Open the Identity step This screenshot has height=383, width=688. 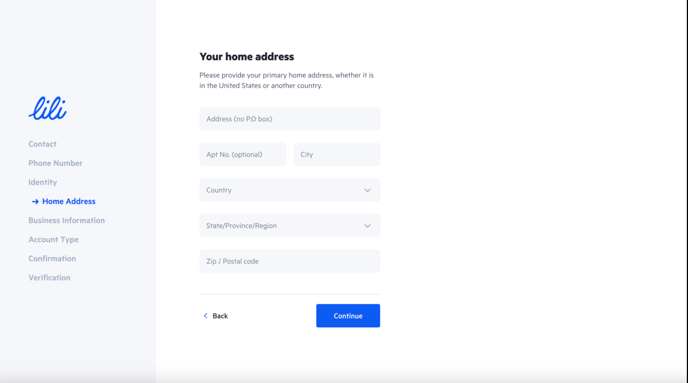click(x=43, y=182)
